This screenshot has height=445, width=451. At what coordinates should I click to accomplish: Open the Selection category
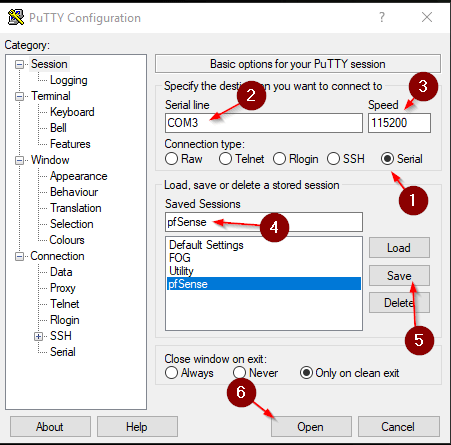point(72,224)
